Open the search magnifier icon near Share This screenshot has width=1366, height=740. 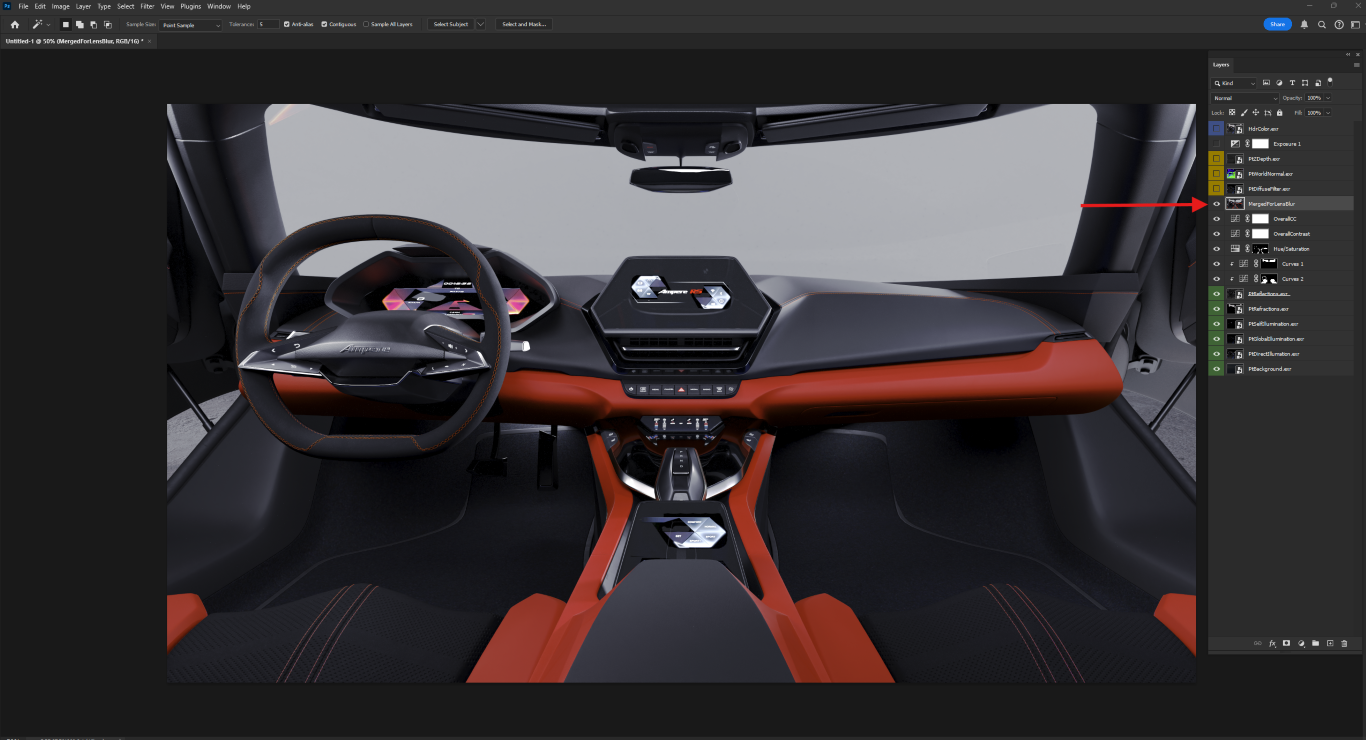[x=1322, y=24]
